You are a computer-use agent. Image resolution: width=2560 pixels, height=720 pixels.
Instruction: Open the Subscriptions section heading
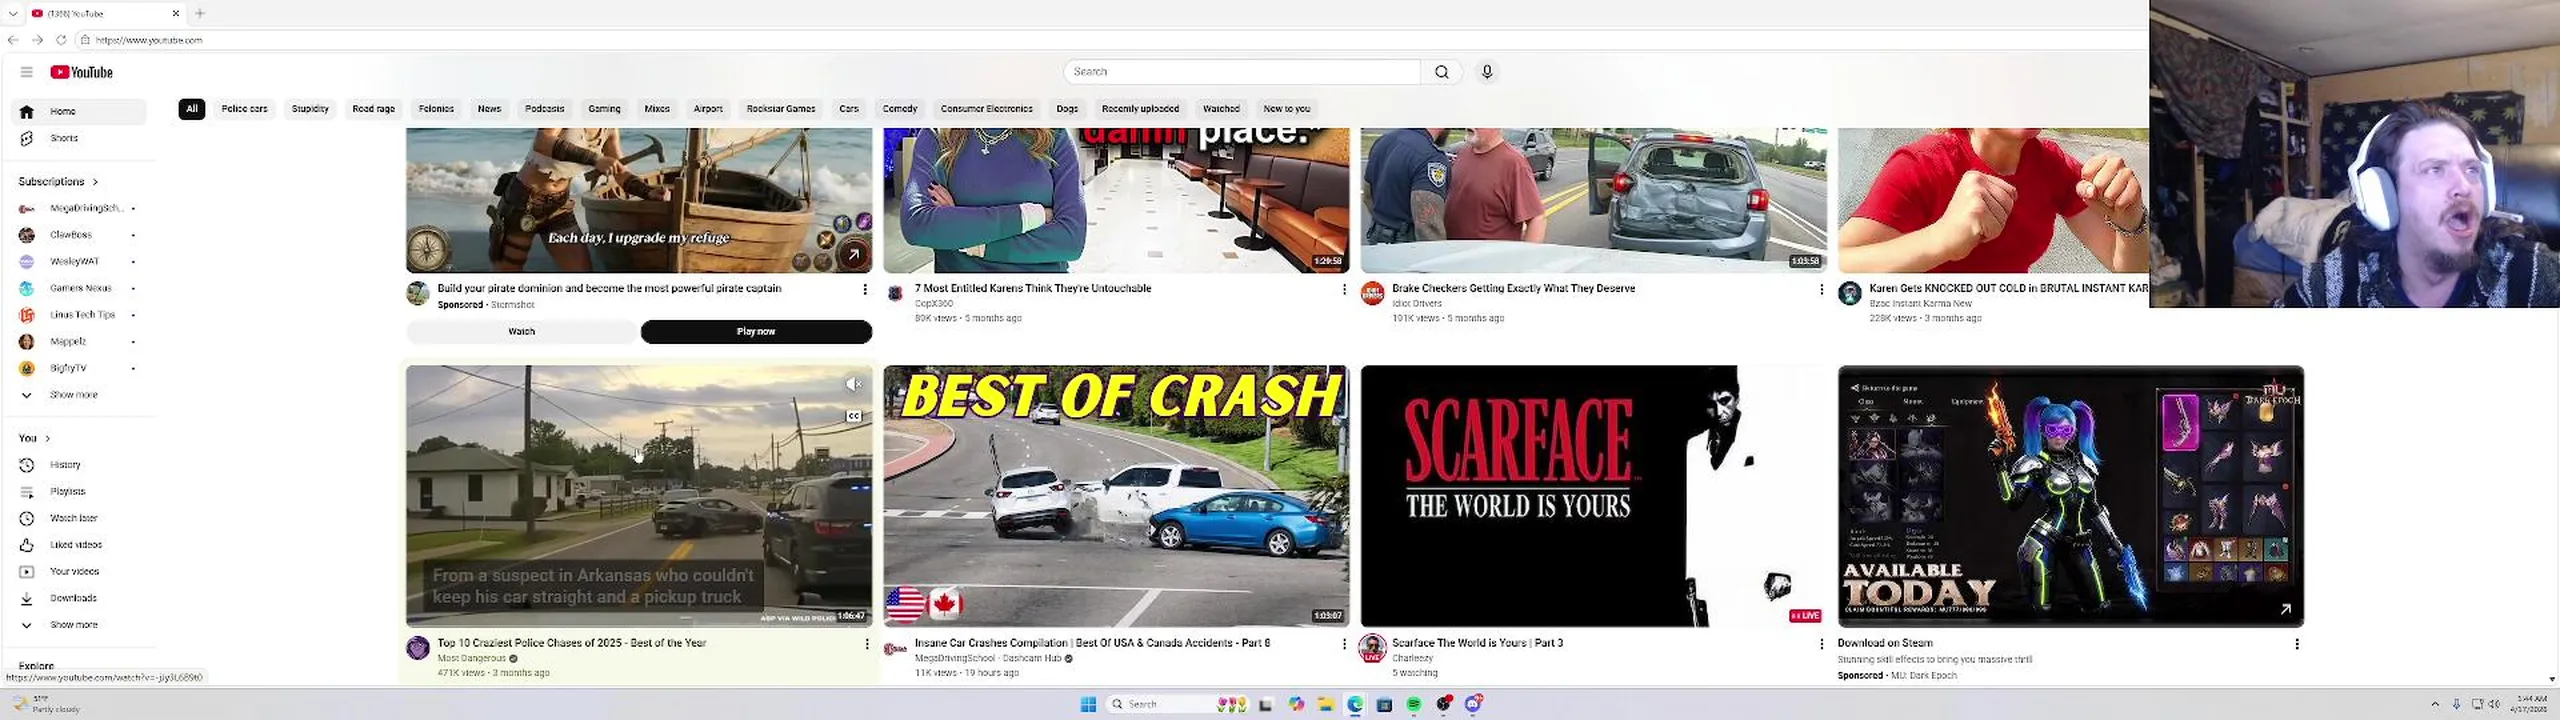(x=58, y=182)
